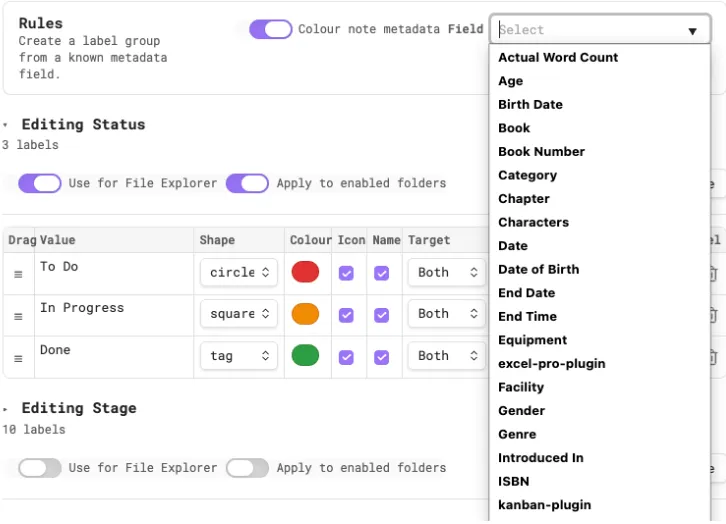Choose Book Number option
726x524 pixels.
tap(600, 152)
